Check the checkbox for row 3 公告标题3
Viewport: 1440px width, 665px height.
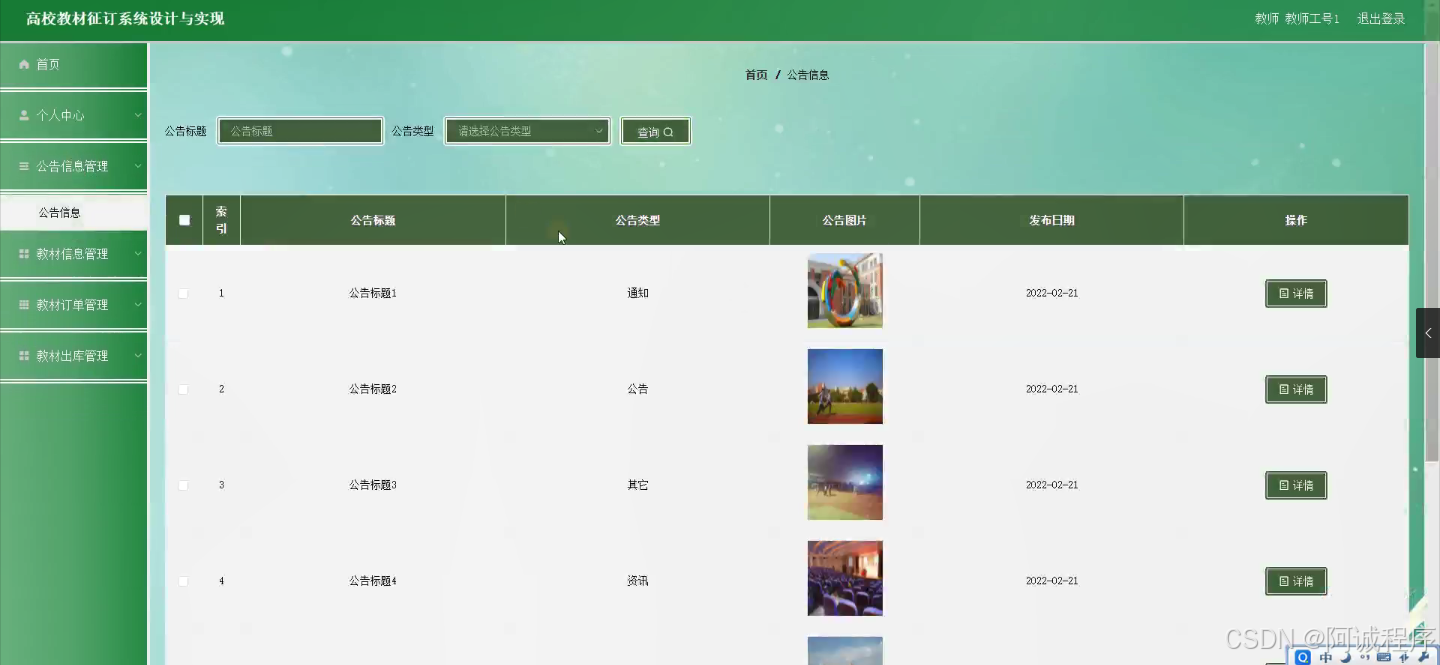click(183, 485)
